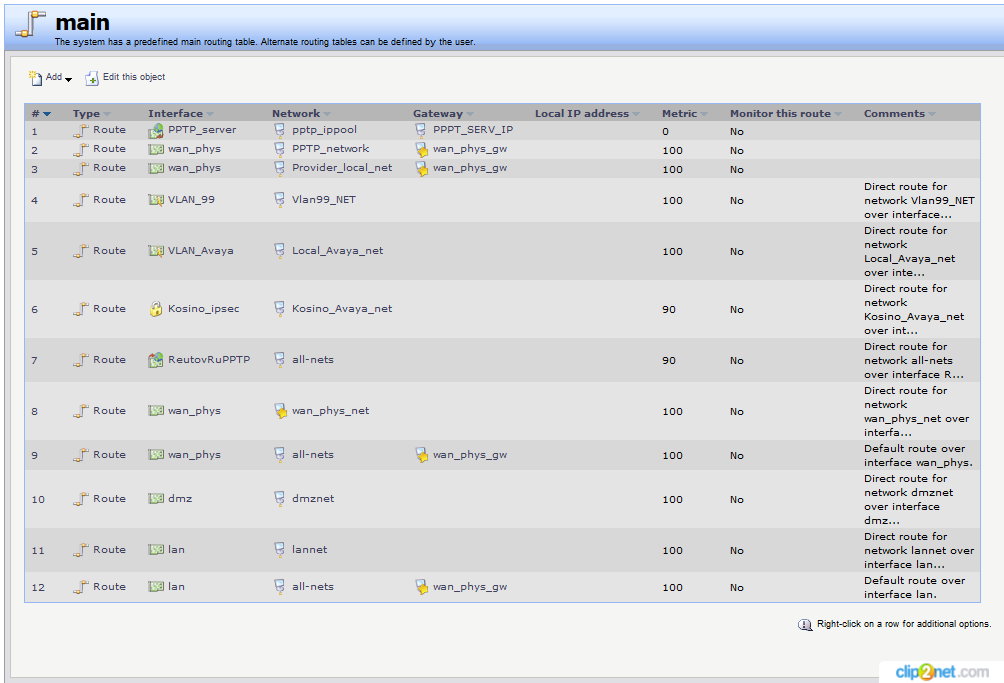1004x683 pixels.
Task: Click VLAN_99 interface icon
Action: (x=156, y=200)
